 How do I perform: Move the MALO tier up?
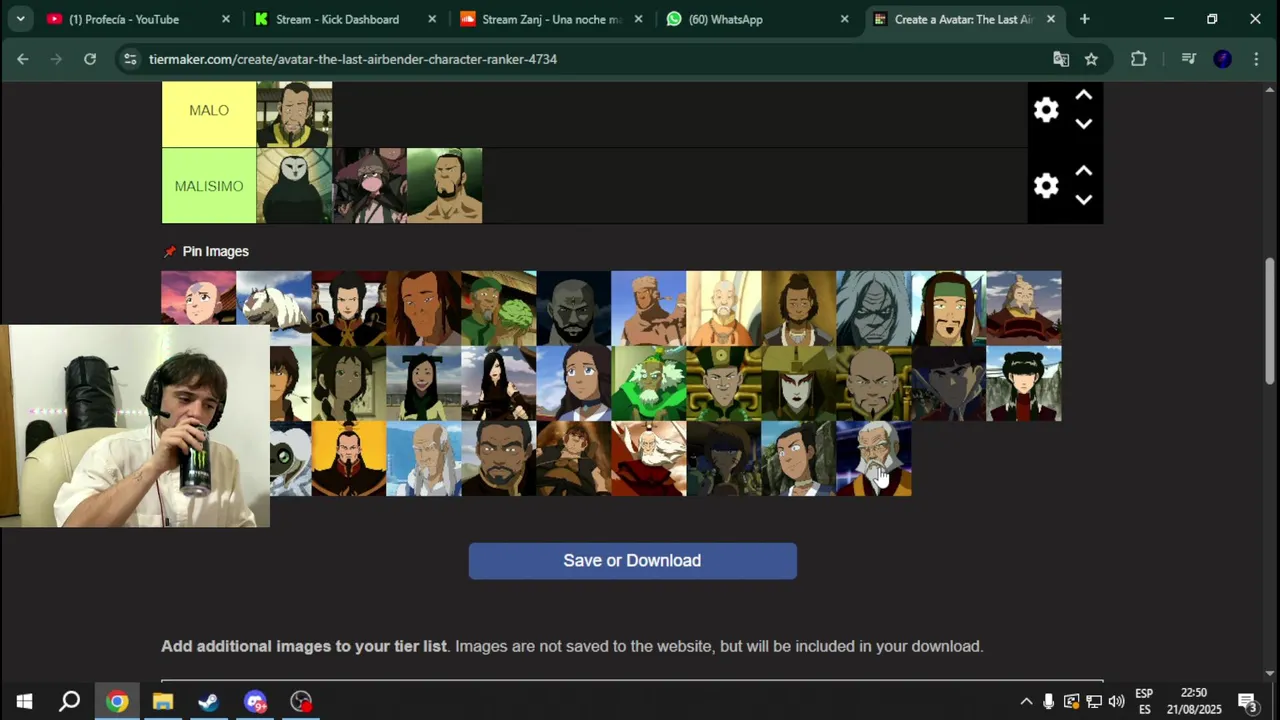[x=1083, y=95]
